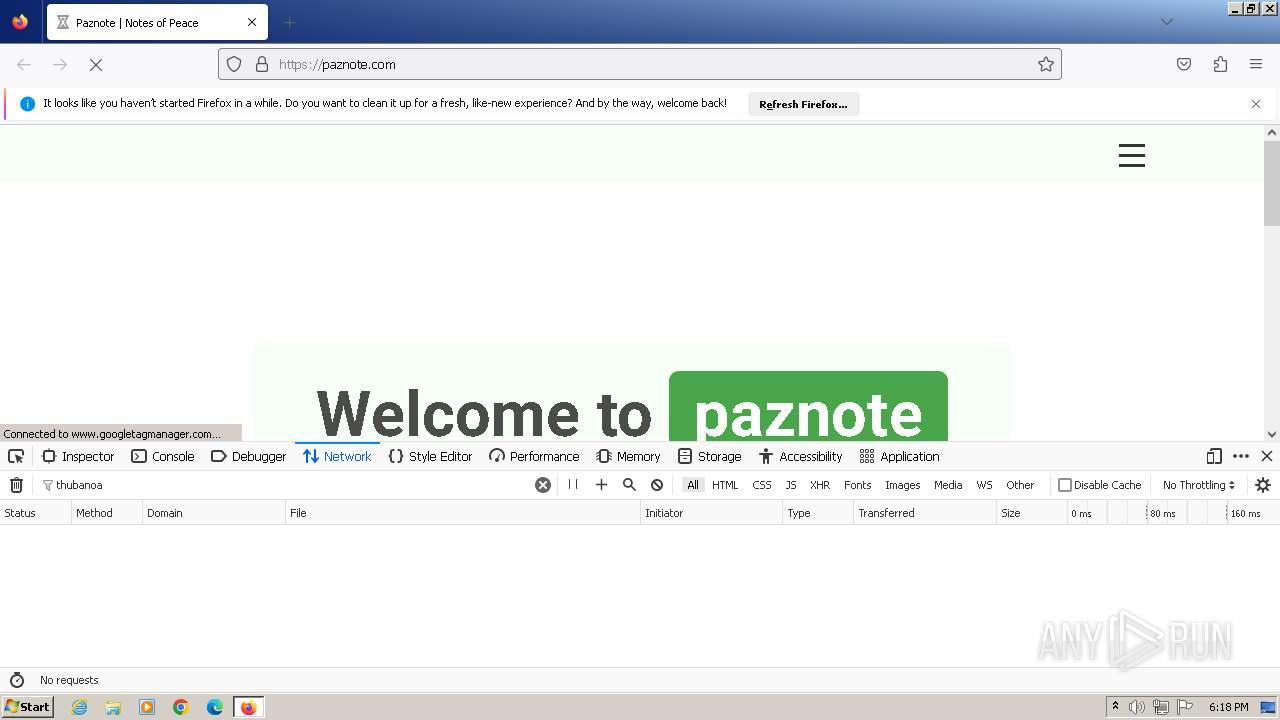Open Chrome from the taskbar
1280x720 pixels.
(181, 707)
